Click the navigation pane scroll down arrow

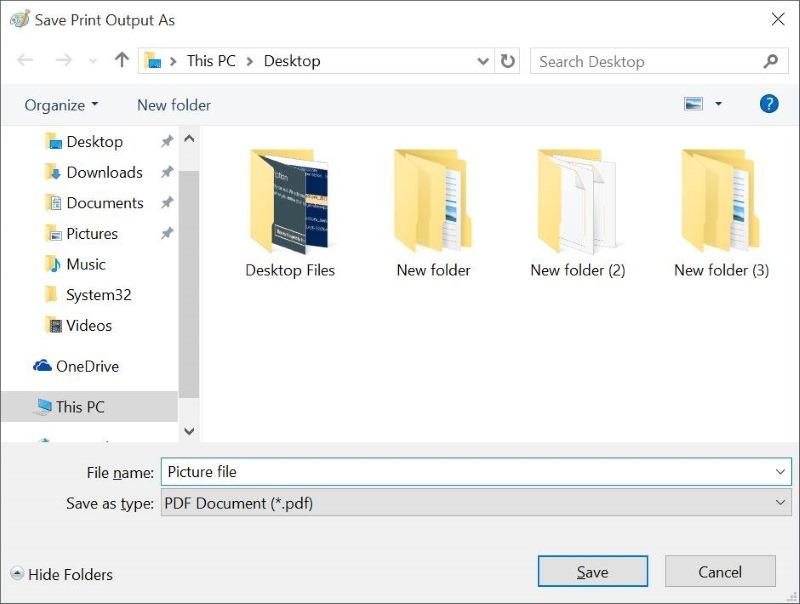coord(189,431)
